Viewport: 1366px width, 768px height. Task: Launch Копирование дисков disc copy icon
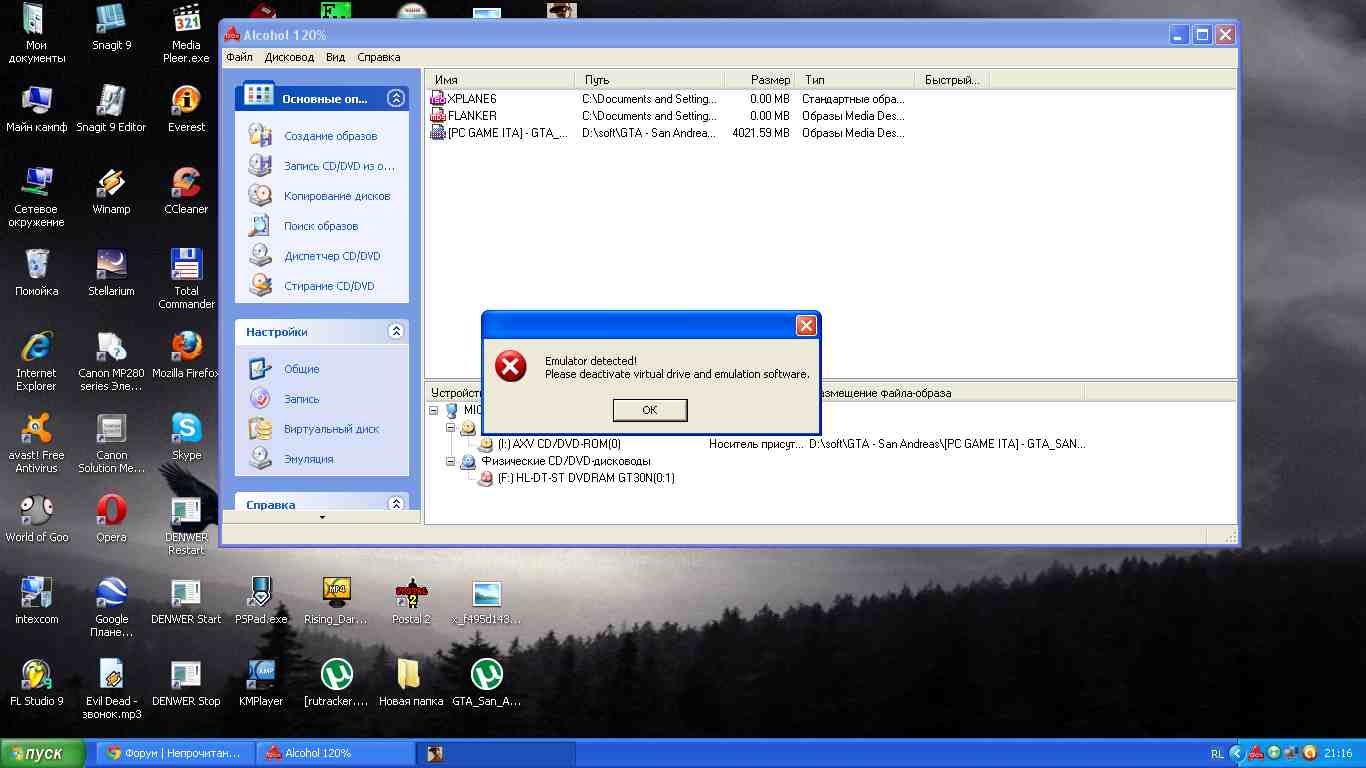click(x=260, y=196)
